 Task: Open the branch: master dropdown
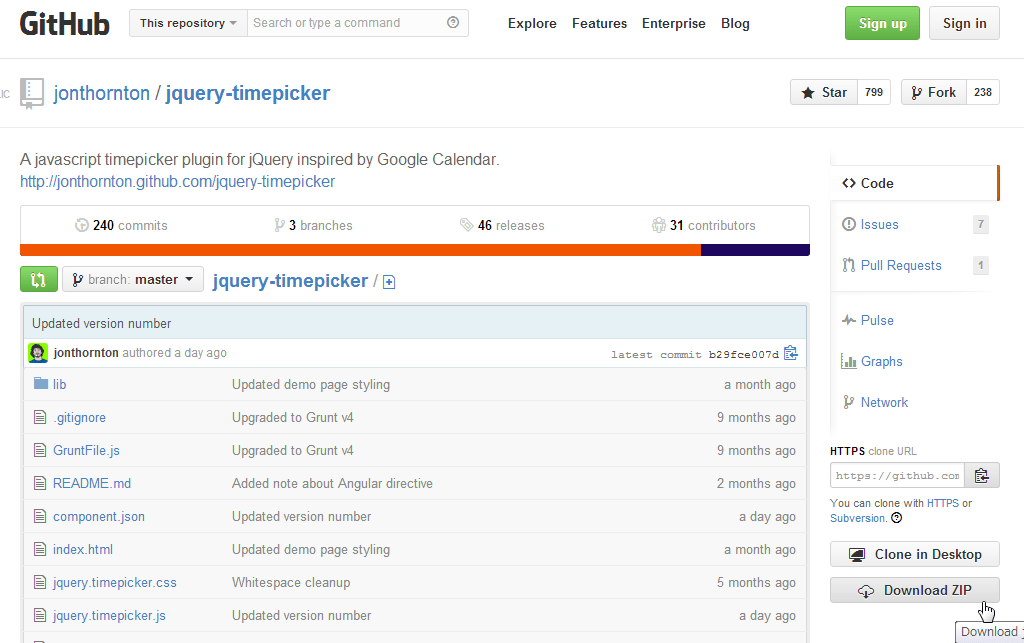(x=133, y=279)
